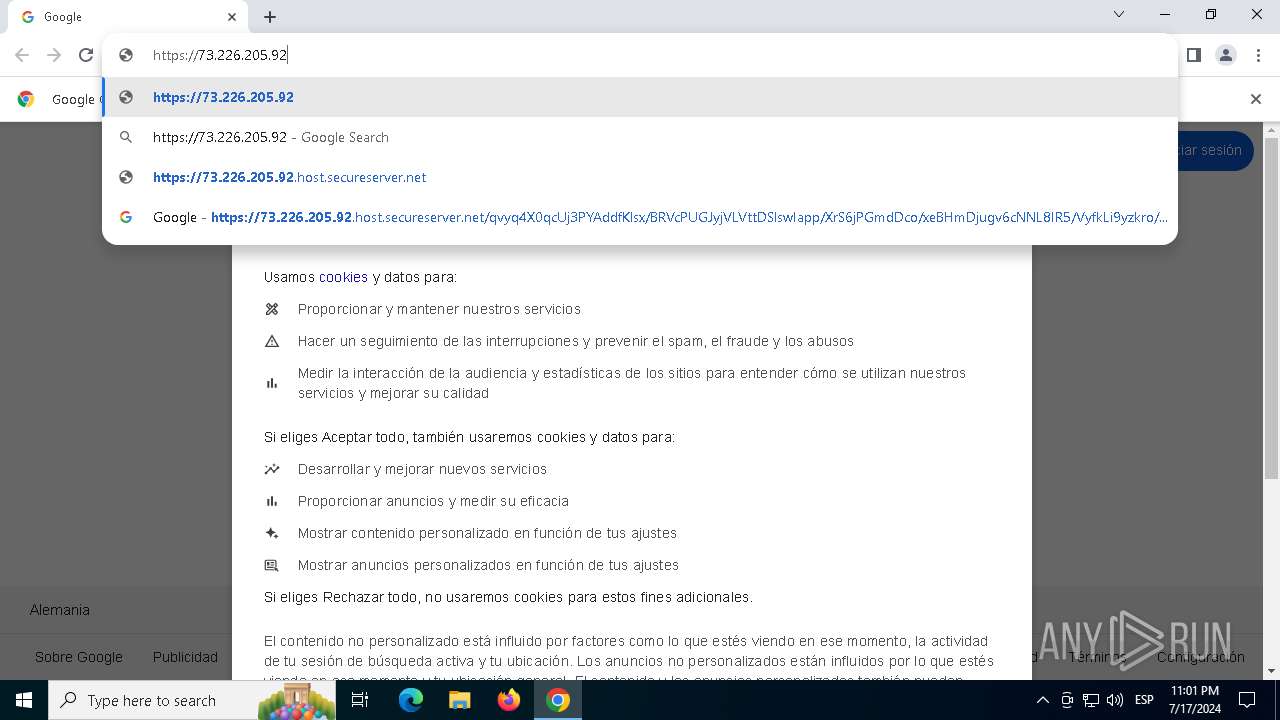Open the tab search chevron
This screenshot has width=1280, height=720.
pyautogui.click(x=1119, y=14)
